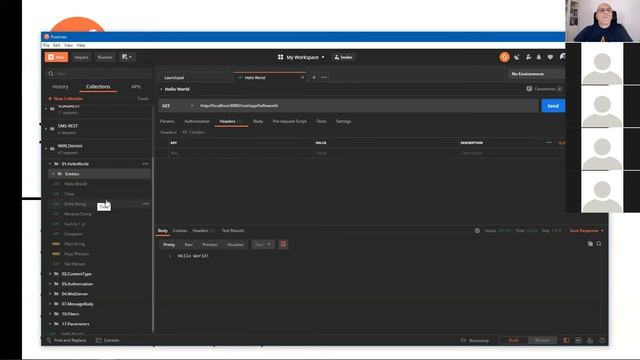The width and height of the screenshot is (640, 360).
Task: Open the Authorization request tab
Action: click(197, 121)
